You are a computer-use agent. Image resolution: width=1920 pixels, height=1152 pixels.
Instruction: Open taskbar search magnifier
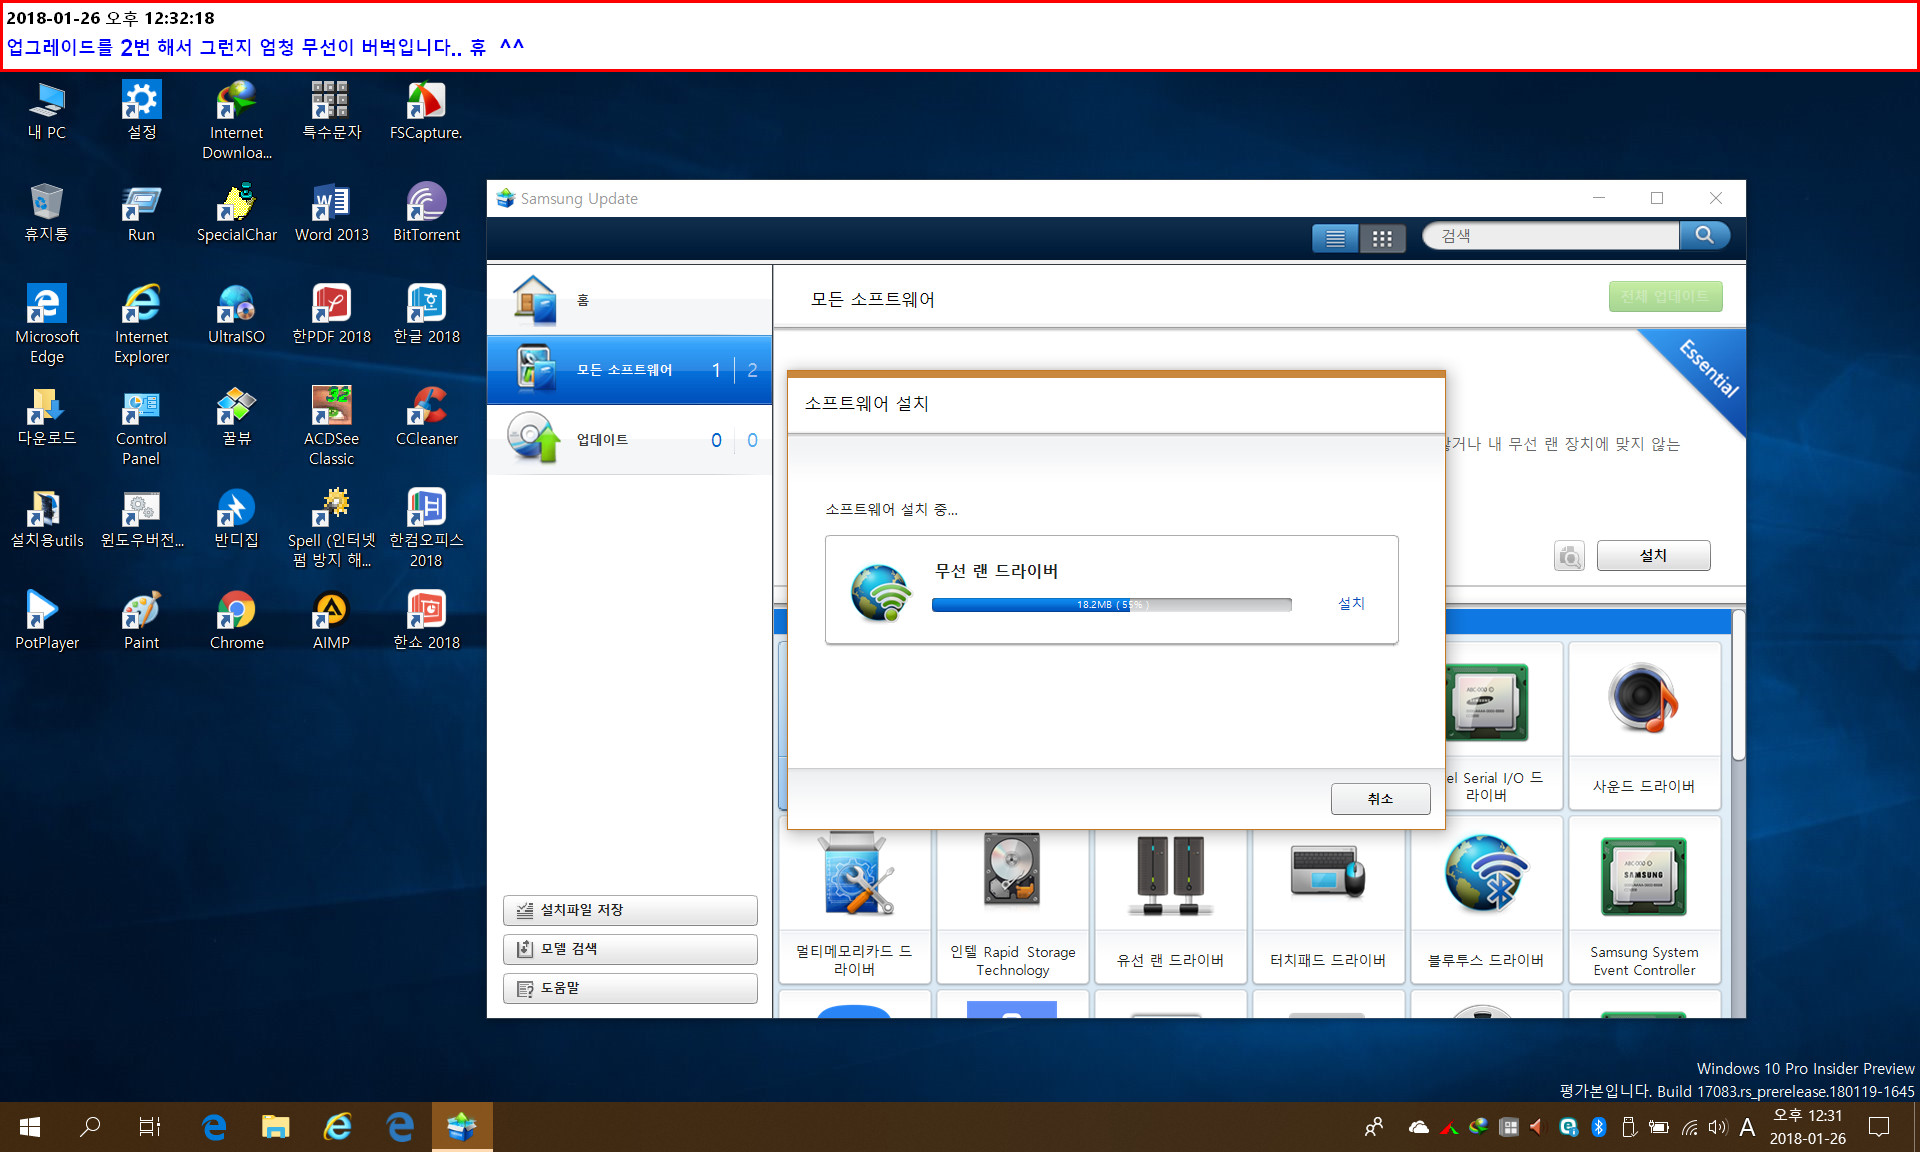[x=90, y=1127]
